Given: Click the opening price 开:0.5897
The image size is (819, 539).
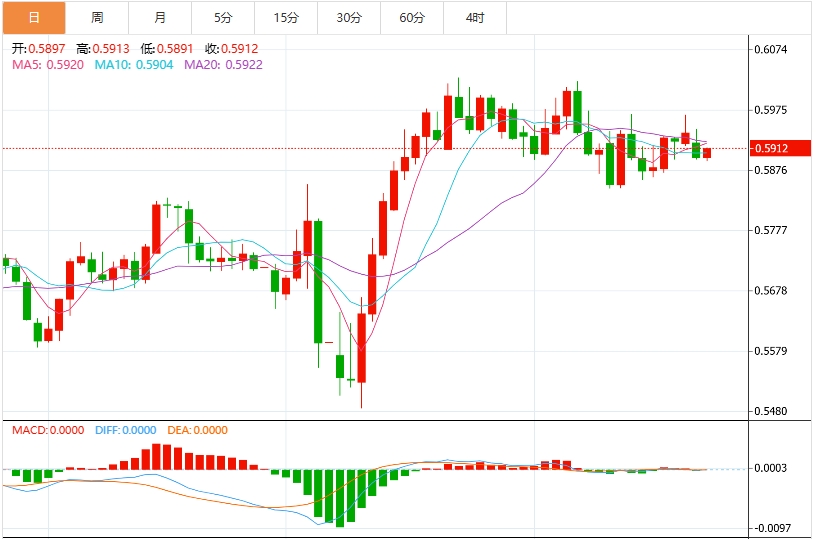Looking at the screenshot, I should click(x=39, y=49).
